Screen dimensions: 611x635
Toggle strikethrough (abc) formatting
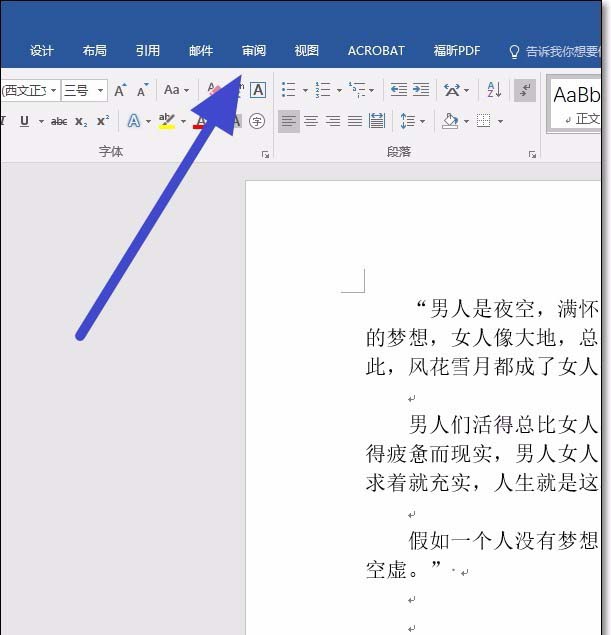[59, 121]
